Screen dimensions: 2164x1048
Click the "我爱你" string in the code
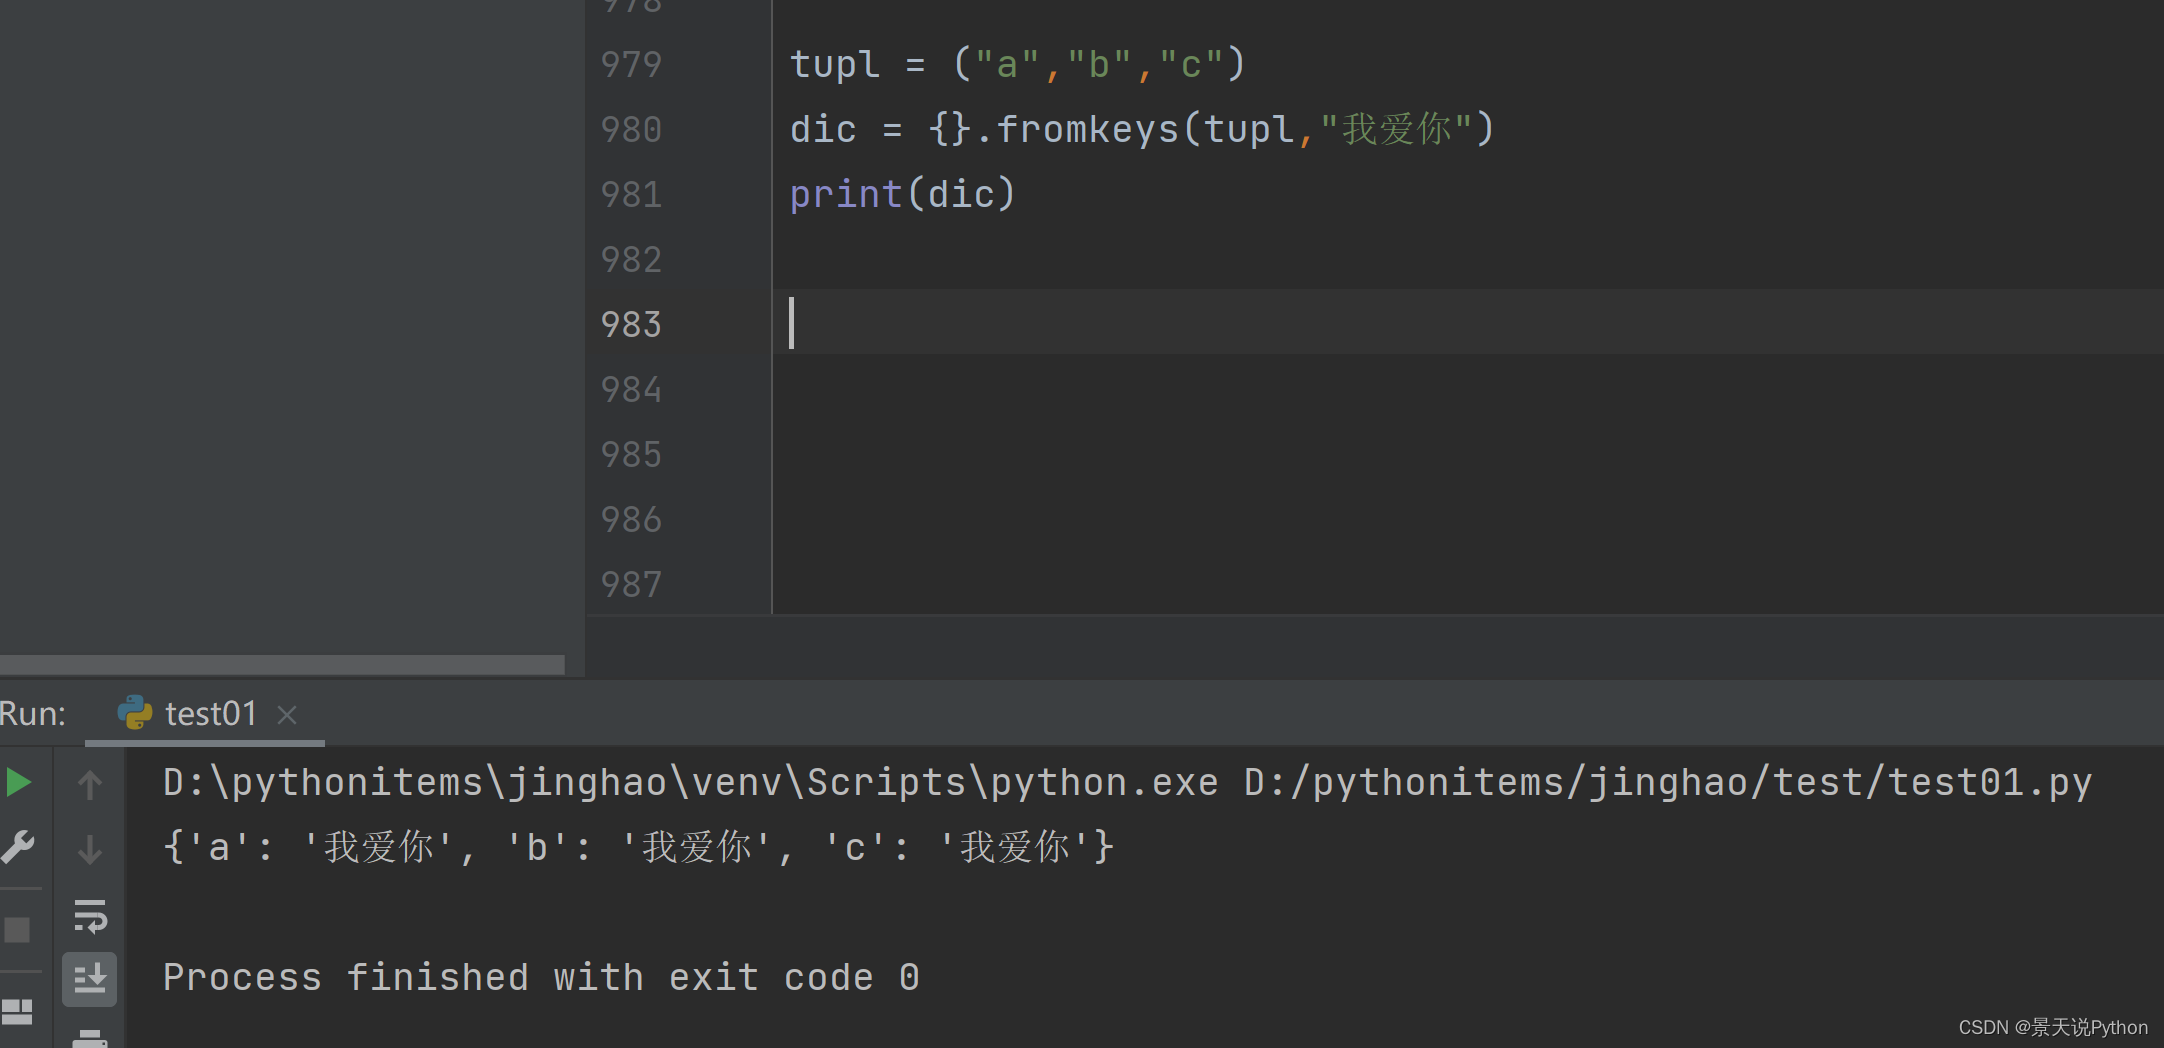pos(1396,130)
